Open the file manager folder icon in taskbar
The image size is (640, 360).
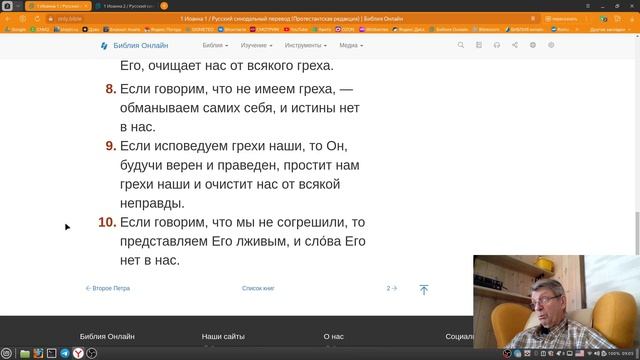25,353
